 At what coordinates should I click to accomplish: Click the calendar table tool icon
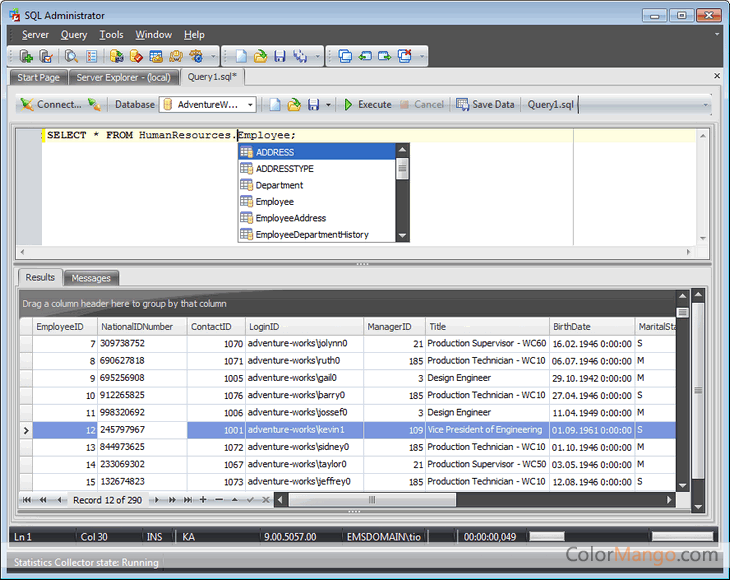[x=156, y=56]
